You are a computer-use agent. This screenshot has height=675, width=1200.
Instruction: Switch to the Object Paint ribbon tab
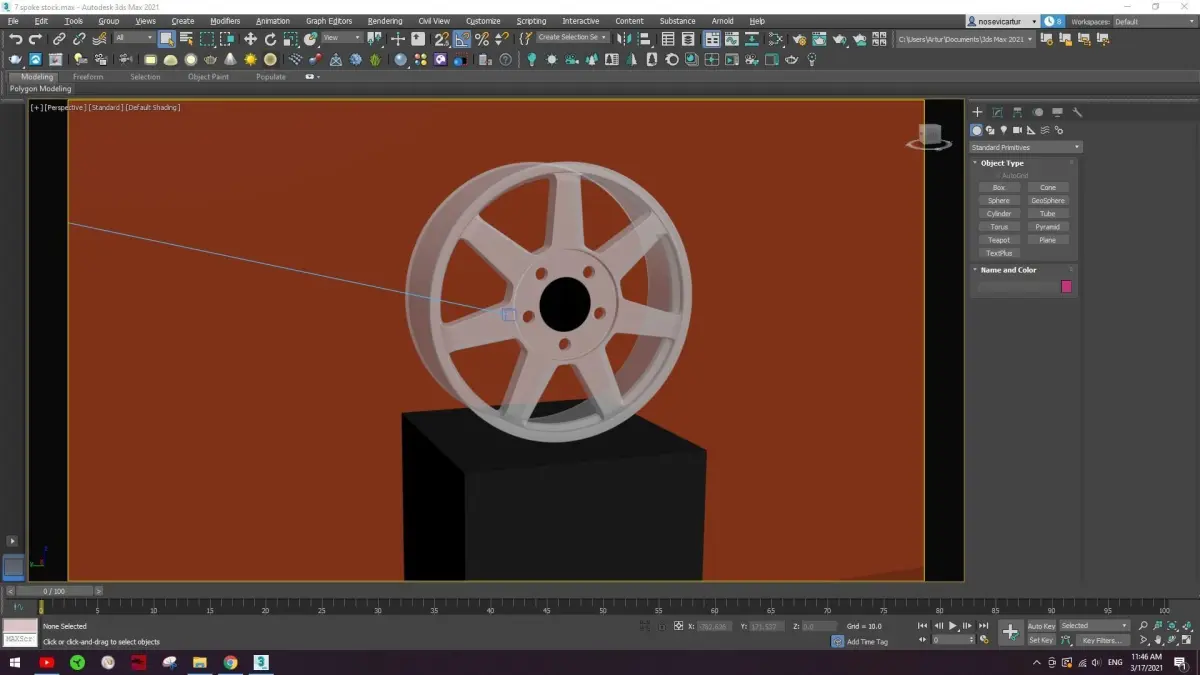pyautogui.click(x=208, y=77)
